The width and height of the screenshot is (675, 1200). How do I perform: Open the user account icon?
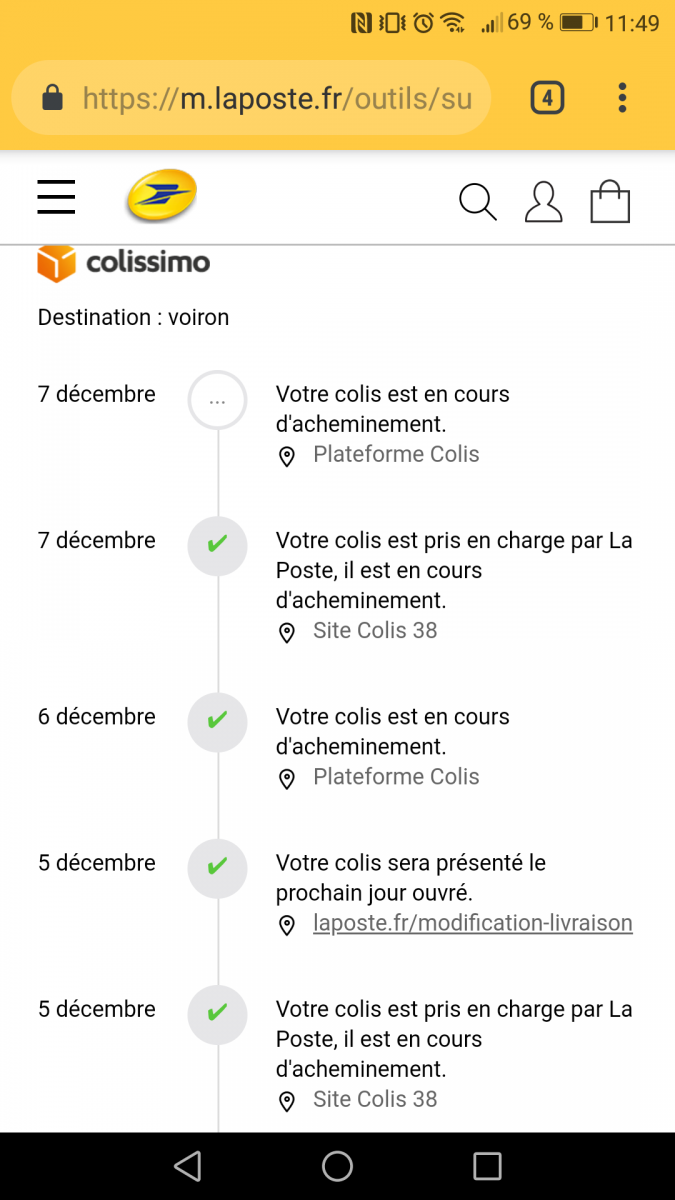coord(543,201)
